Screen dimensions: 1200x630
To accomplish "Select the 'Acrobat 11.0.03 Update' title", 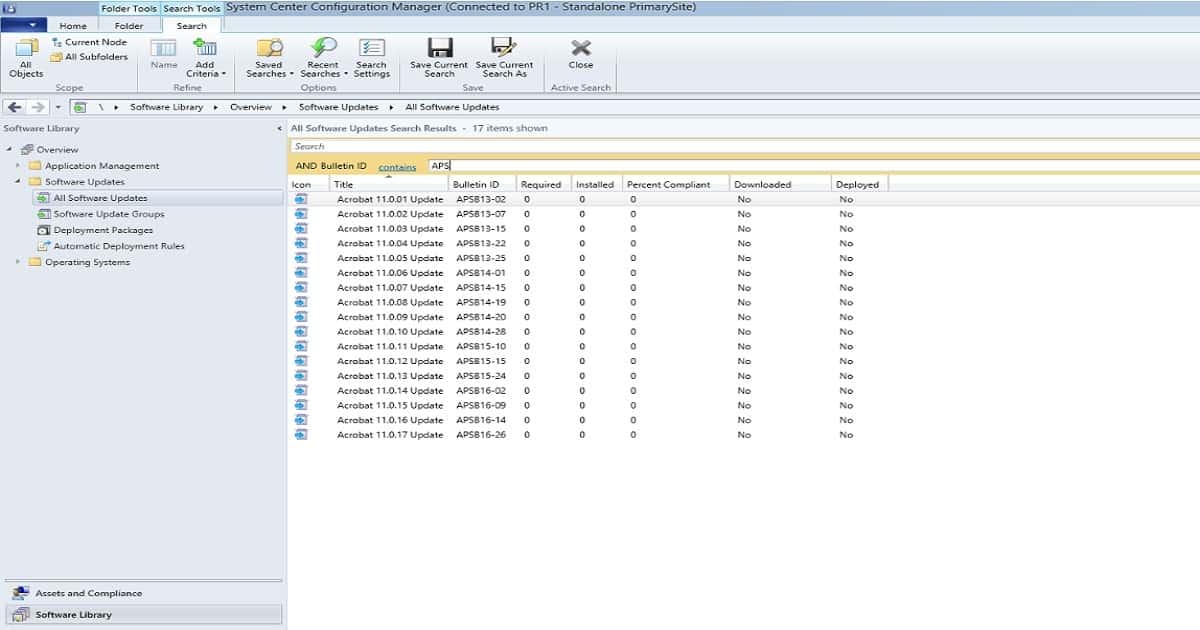I will coord(390,229).
